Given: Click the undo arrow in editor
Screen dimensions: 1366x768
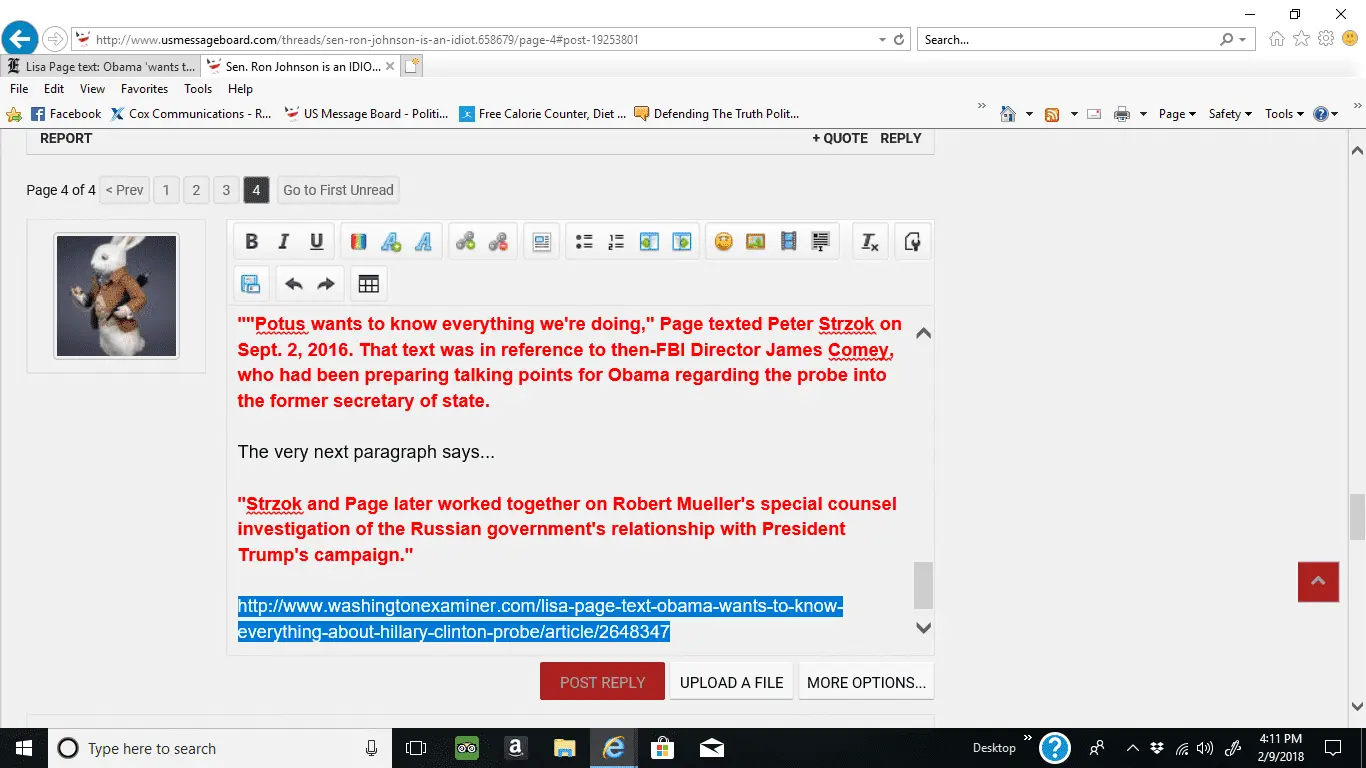Looking at the screenshot, I should coord(293,284).
